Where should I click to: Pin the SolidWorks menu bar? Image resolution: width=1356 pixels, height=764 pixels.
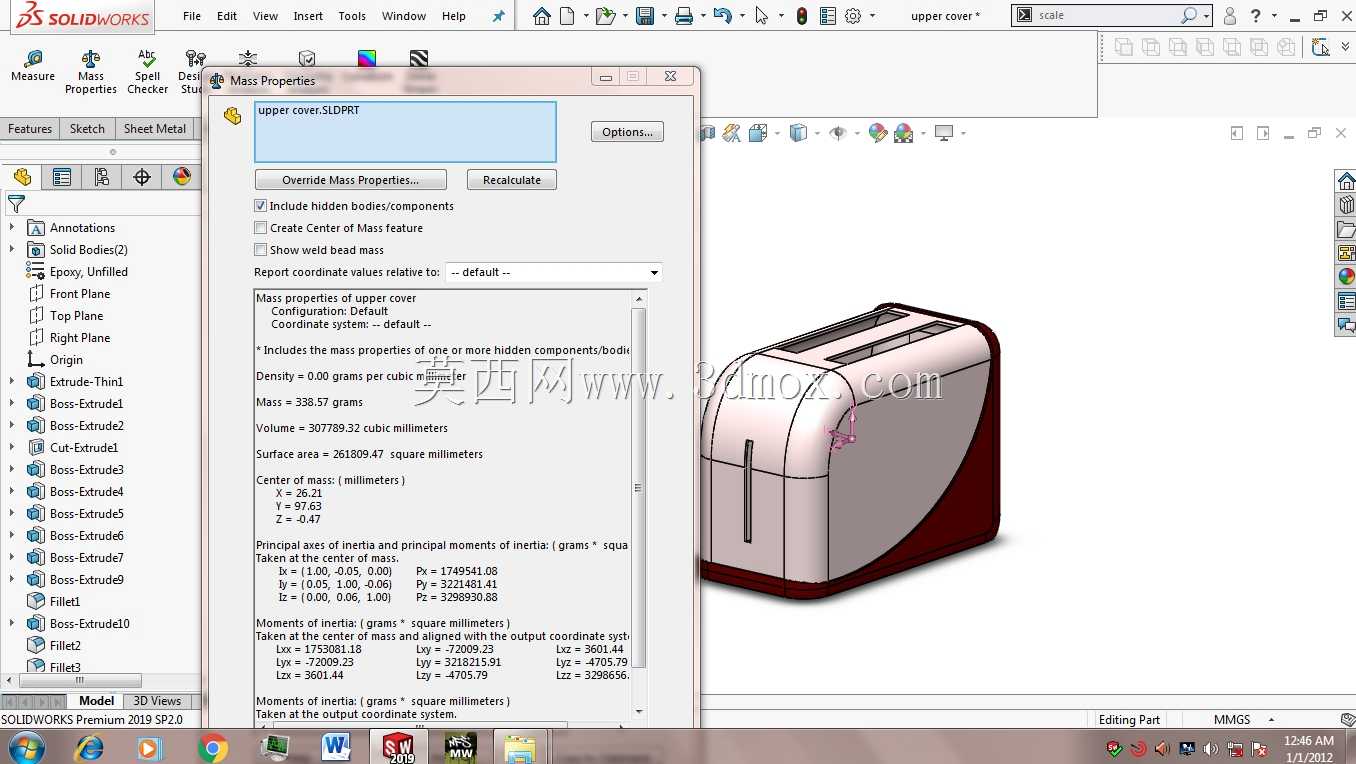pos(499,16)
